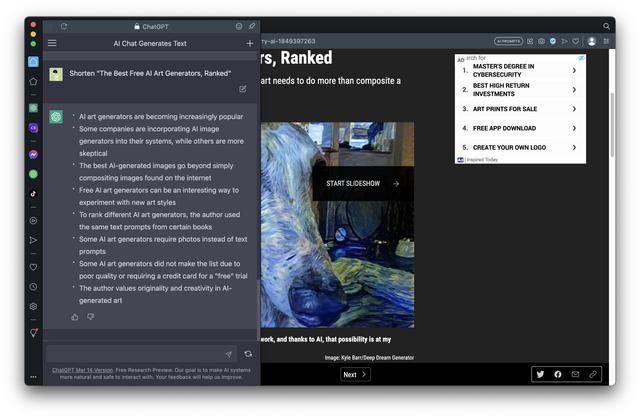Viewport: 640px width, 418px height.
Task: Click the Start Slideshow button
Action: coord(363,184)
